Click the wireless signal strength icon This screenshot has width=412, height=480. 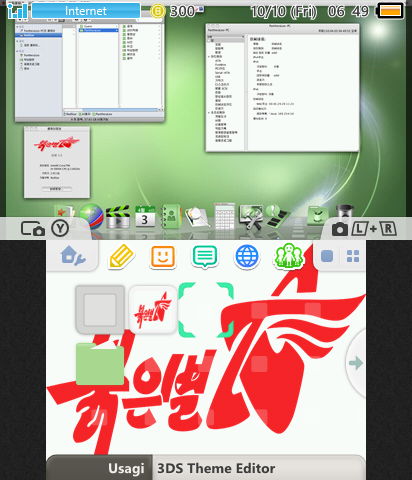[x=17, y=11]
